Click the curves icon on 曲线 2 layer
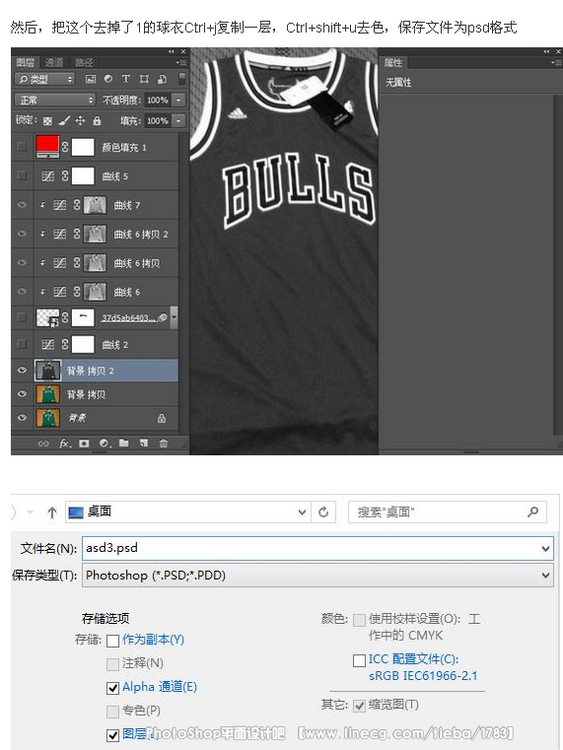 pos(48,344)
